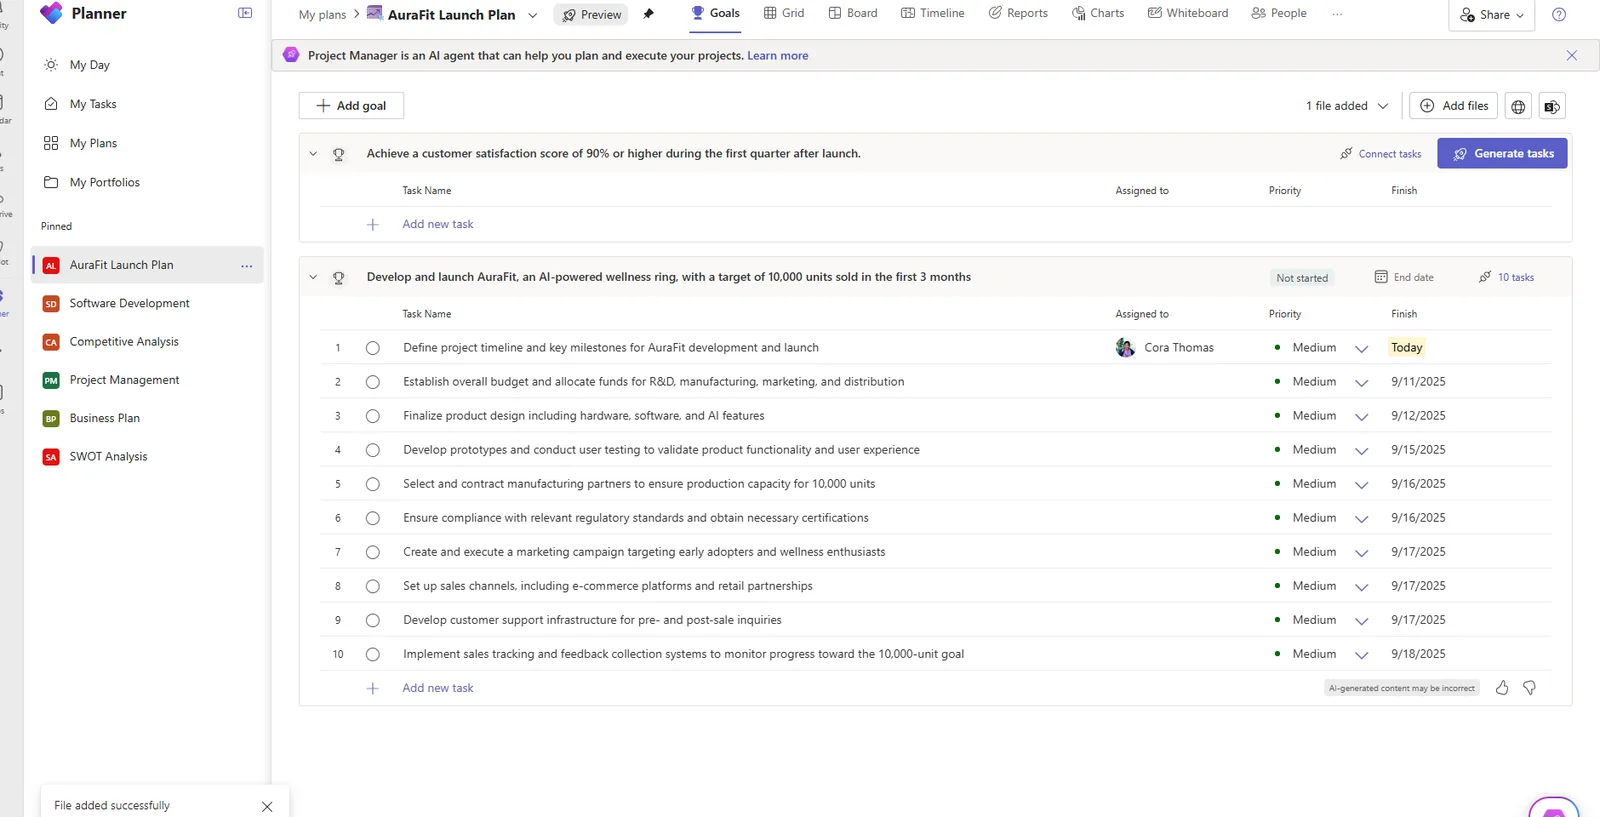The width and height of the screenshot is (1600, 817).
Task: Click the Preview badge button
Action: pyautogui.click(x=592, y=15)
